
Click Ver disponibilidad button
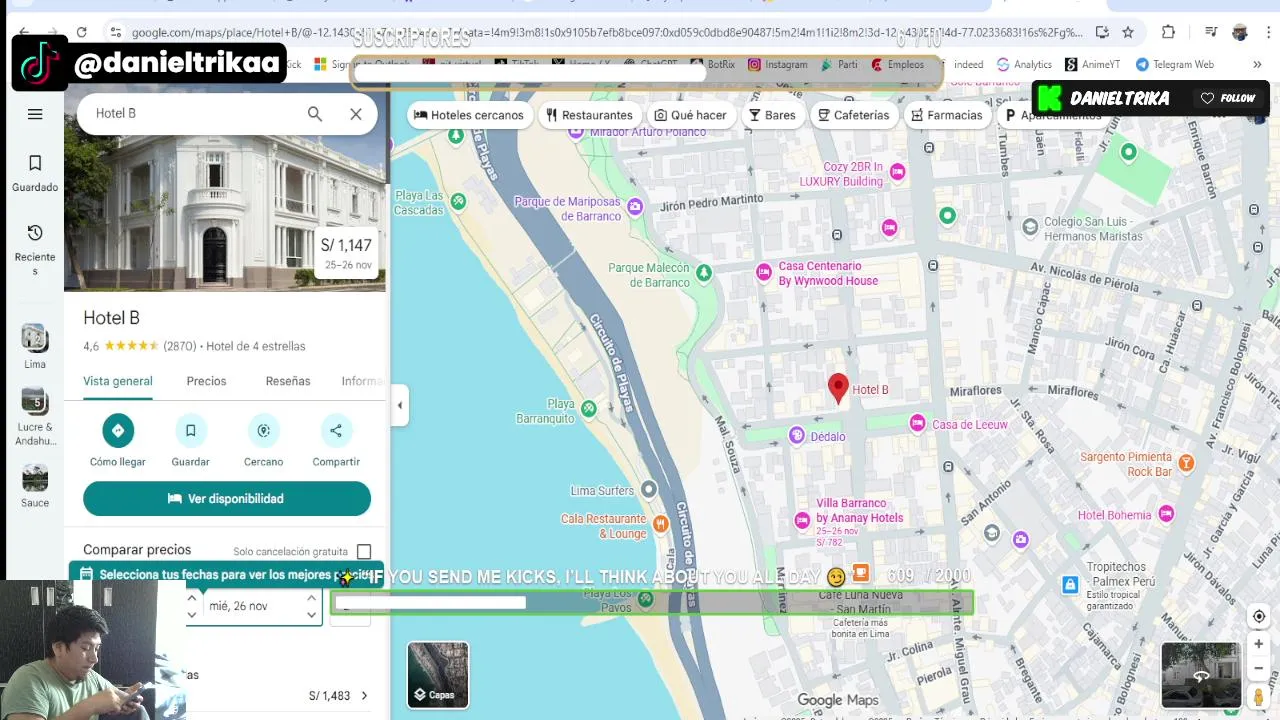[x=227, y=499]
